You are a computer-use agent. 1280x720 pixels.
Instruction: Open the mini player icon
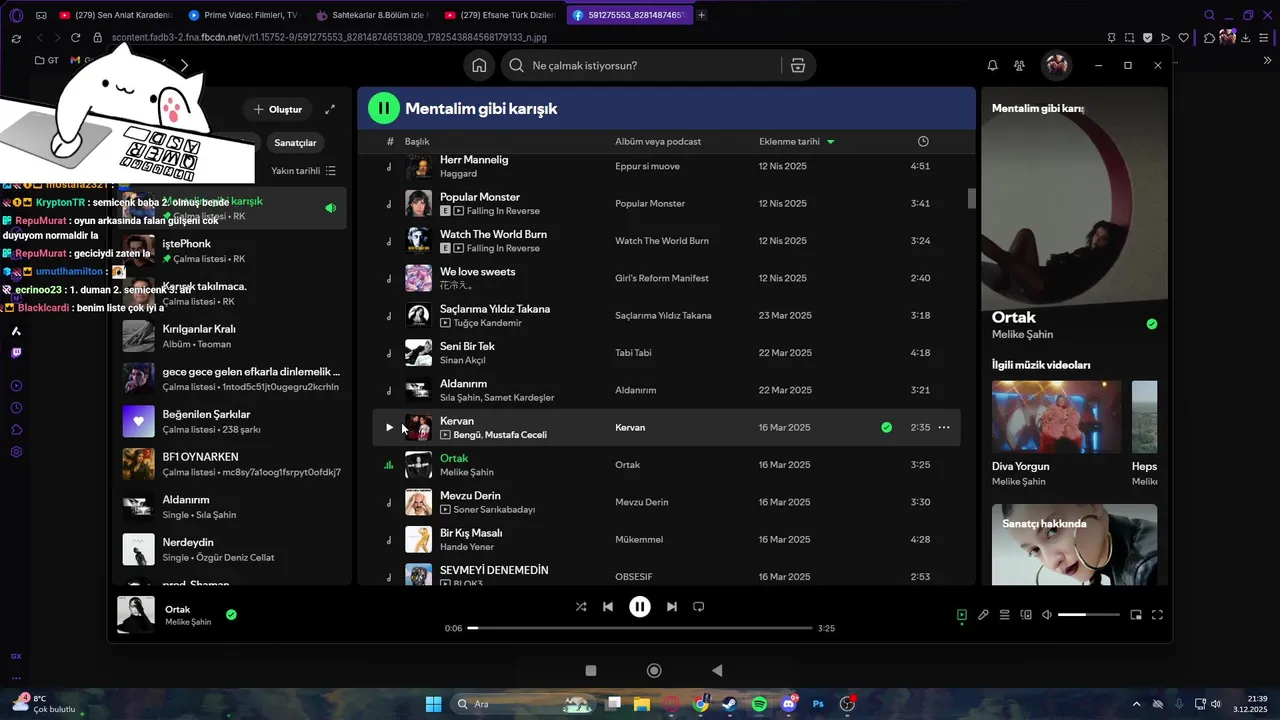coord(1136,615)
